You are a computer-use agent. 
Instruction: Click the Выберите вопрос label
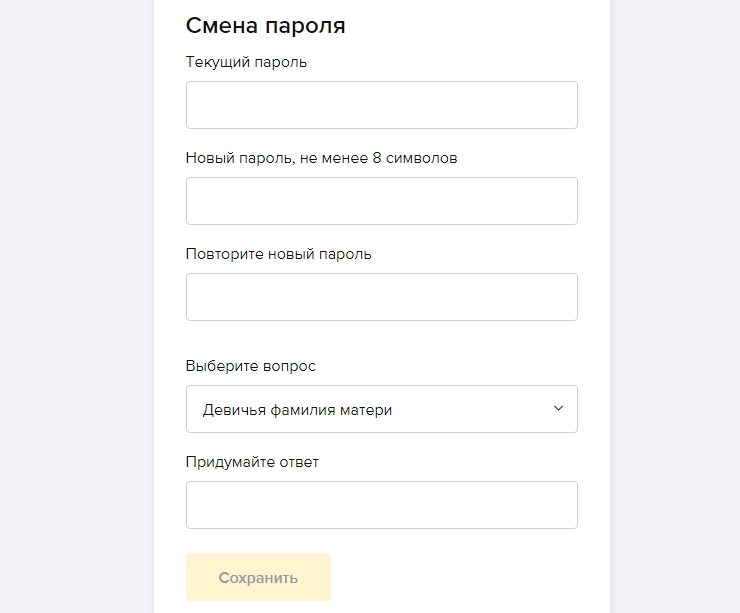[250, 366]
